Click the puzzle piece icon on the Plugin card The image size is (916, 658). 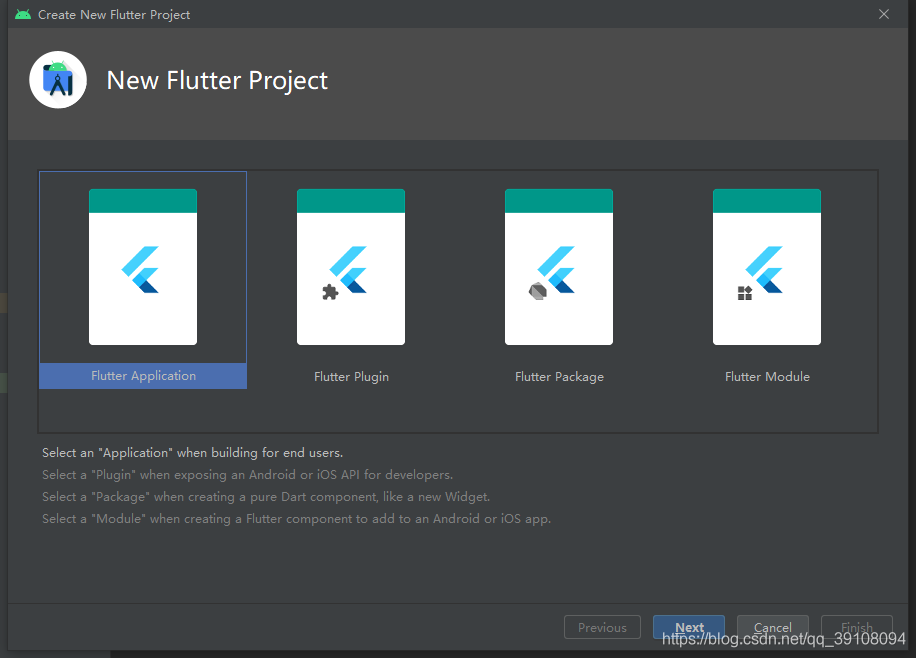330,292
